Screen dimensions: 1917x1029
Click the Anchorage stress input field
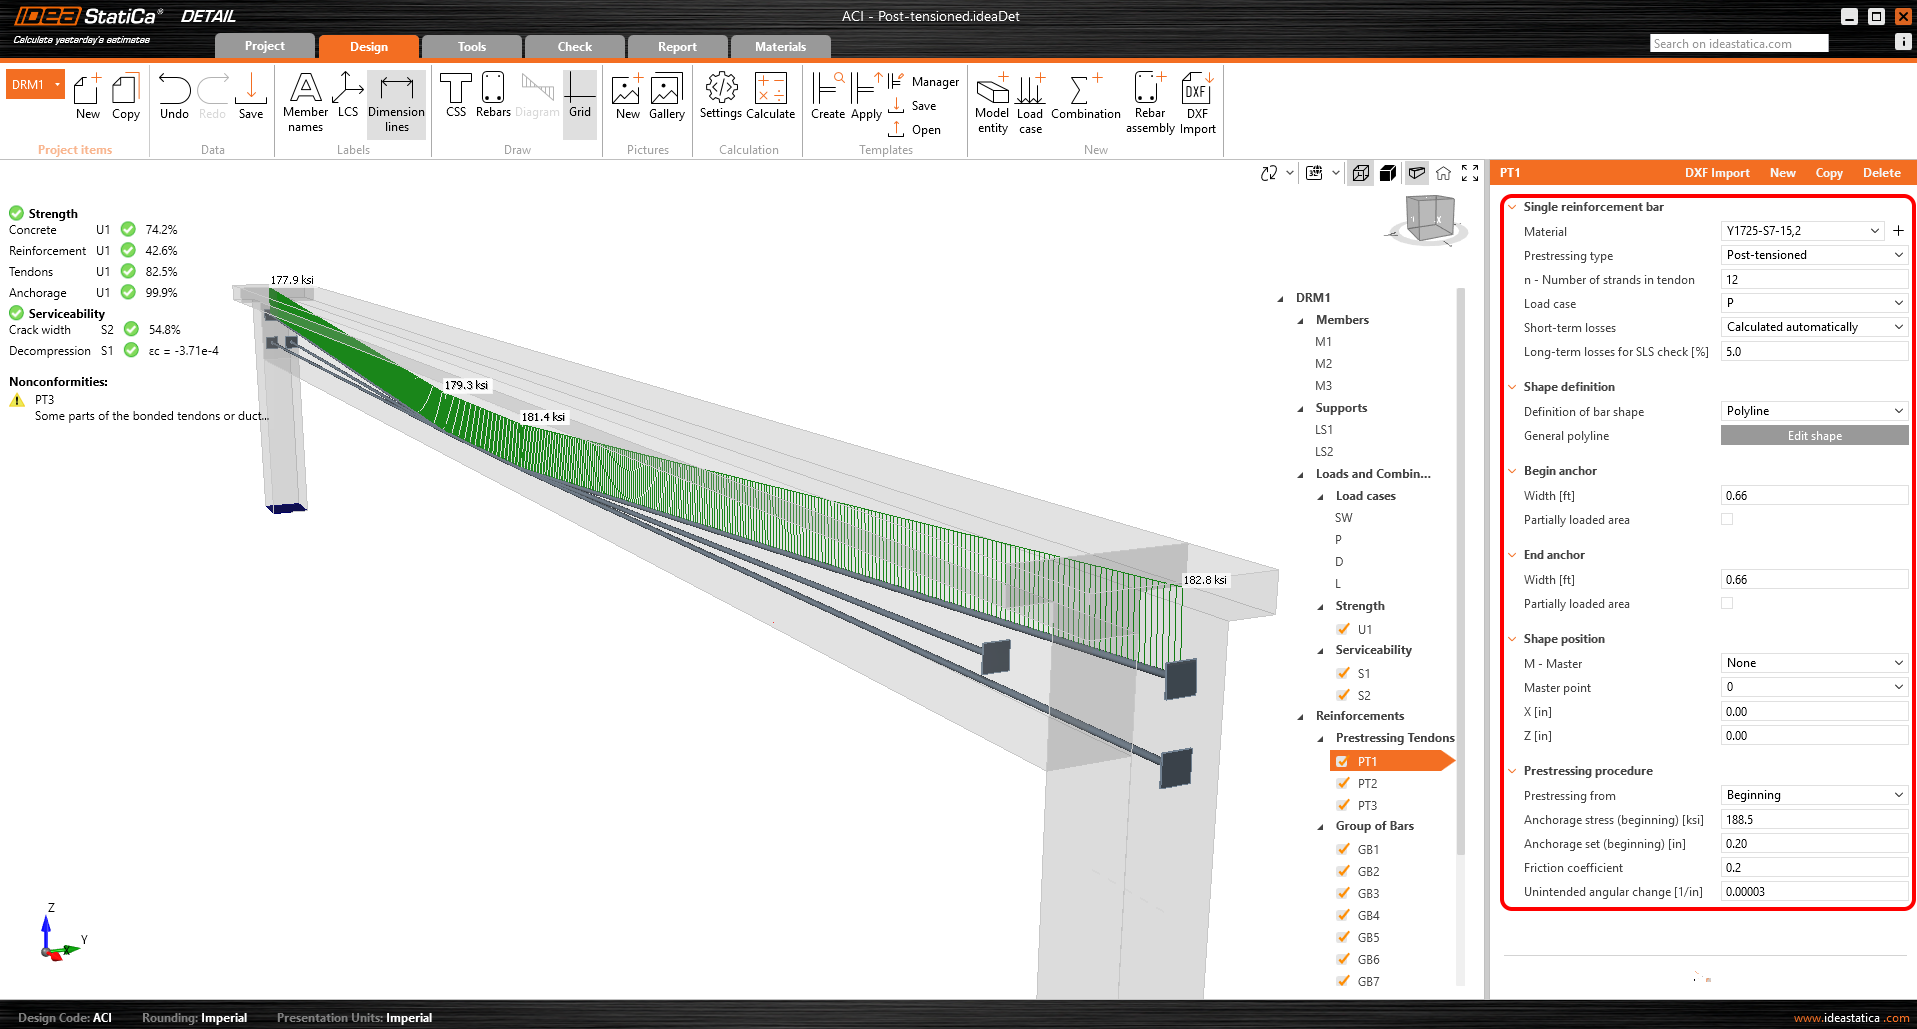[x=1813, y=820]
